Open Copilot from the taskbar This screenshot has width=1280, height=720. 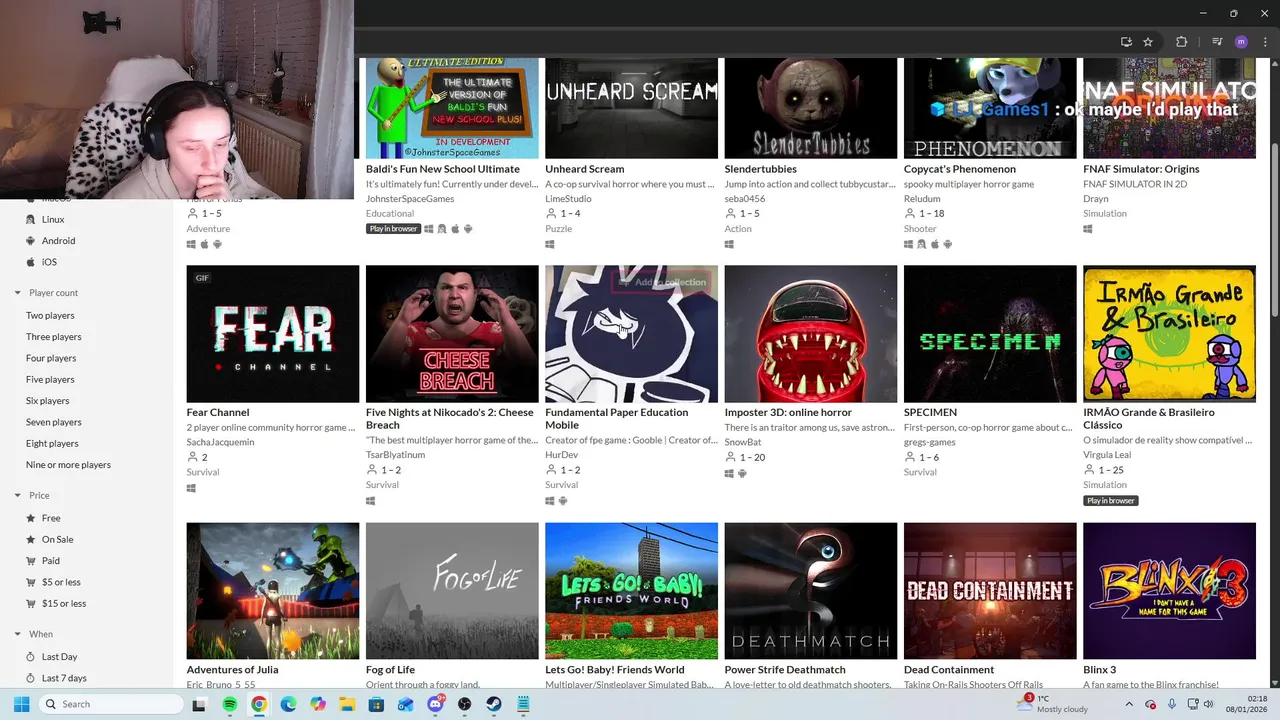coord(318,704)
